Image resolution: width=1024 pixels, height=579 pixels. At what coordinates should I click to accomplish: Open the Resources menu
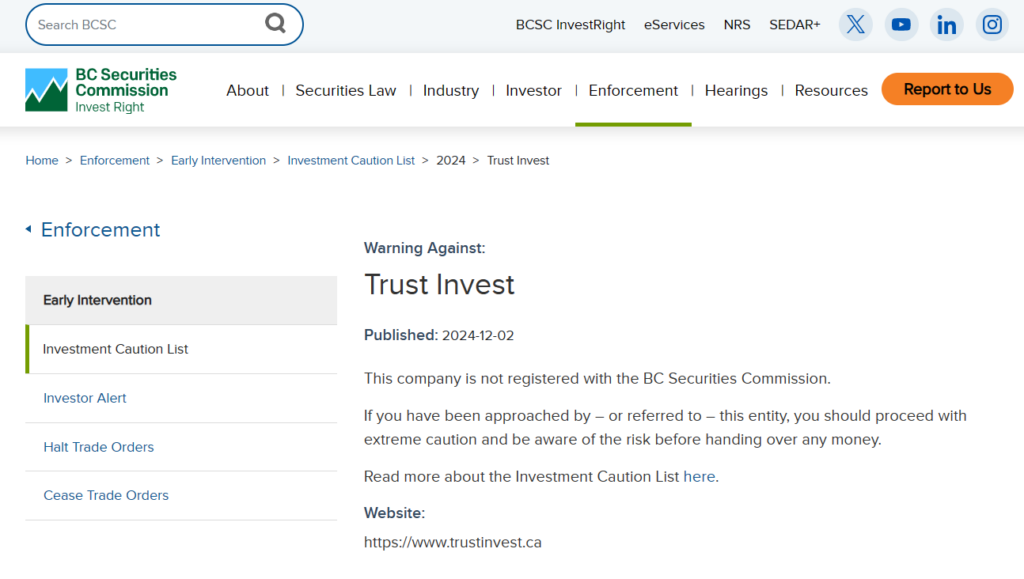pyautogui.click(x=831, y=90)
